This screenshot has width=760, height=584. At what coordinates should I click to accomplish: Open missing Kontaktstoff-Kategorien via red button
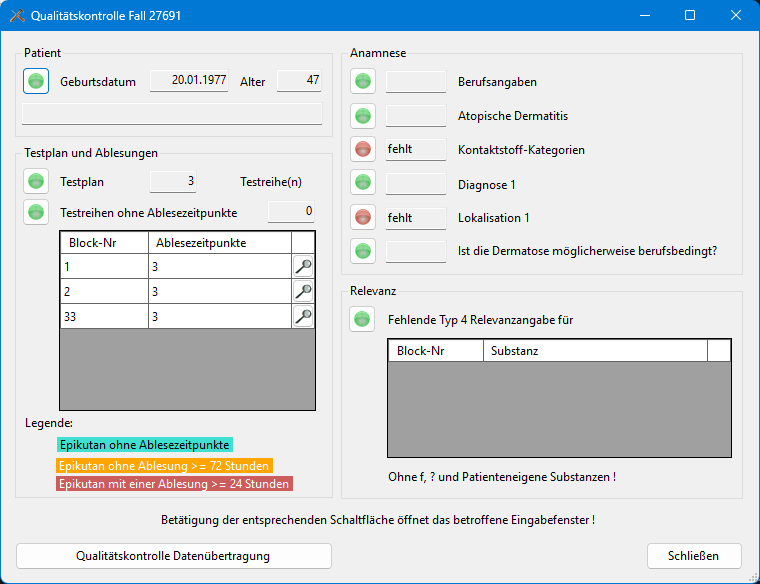pyautogui.click(x=363, y=150)
